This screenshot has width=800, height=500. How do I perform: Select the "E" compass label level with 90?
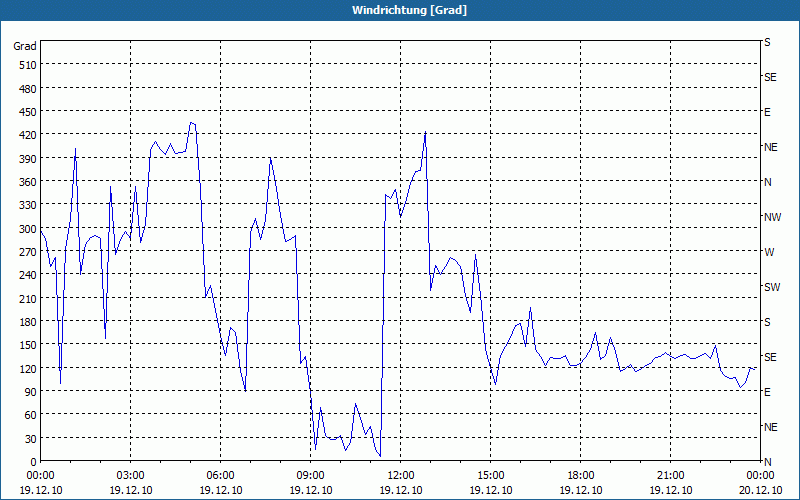pos(767,392)
